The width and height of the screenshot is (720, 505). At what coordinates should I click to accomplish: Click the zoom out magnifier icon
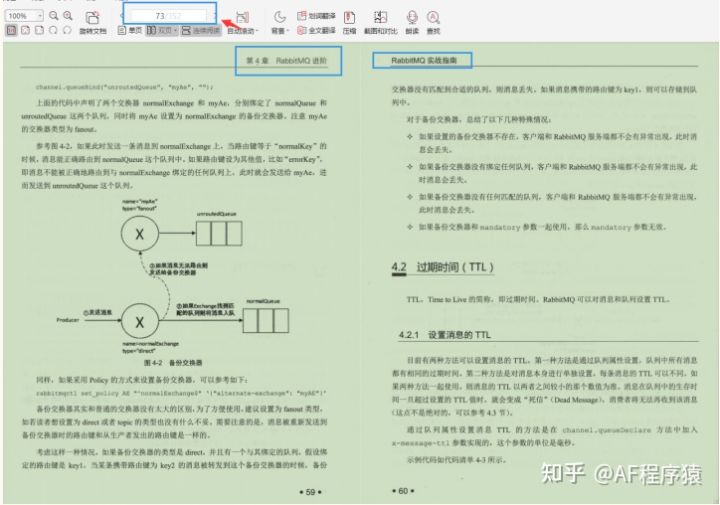point(54,16)
